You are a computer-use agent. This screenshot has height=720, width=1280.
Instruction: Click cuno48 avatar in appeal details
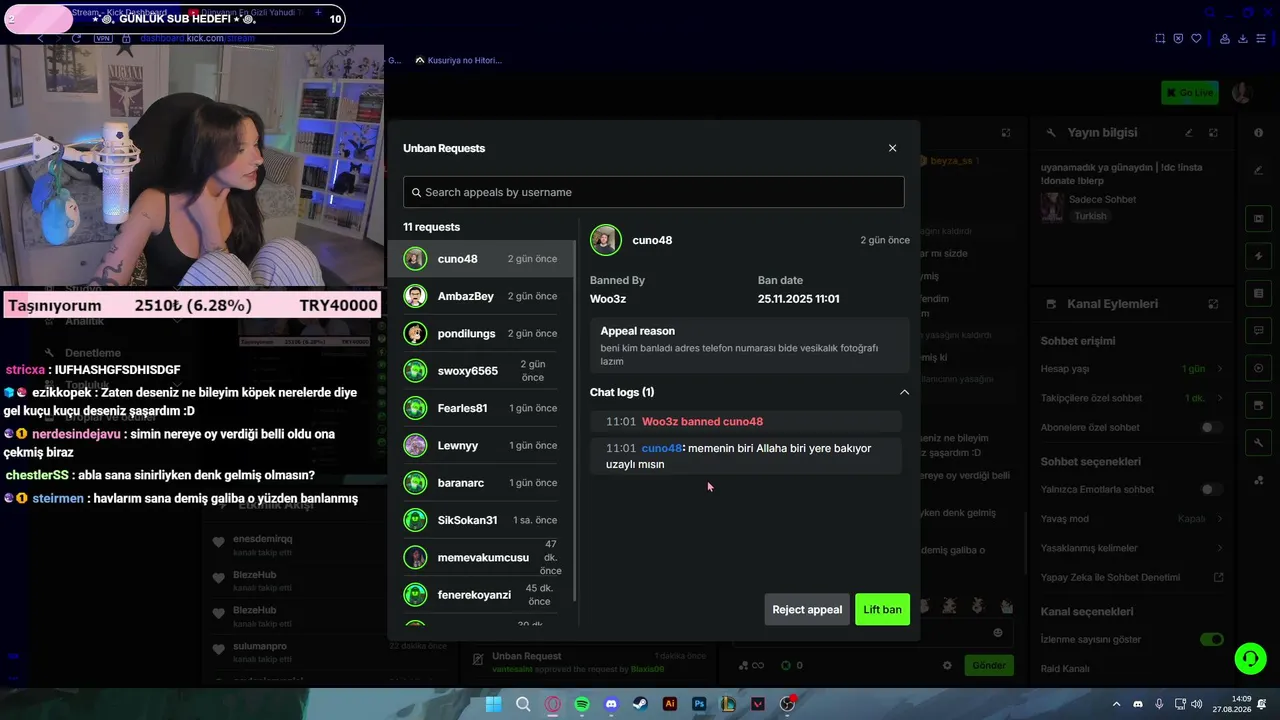coord(606,240)
